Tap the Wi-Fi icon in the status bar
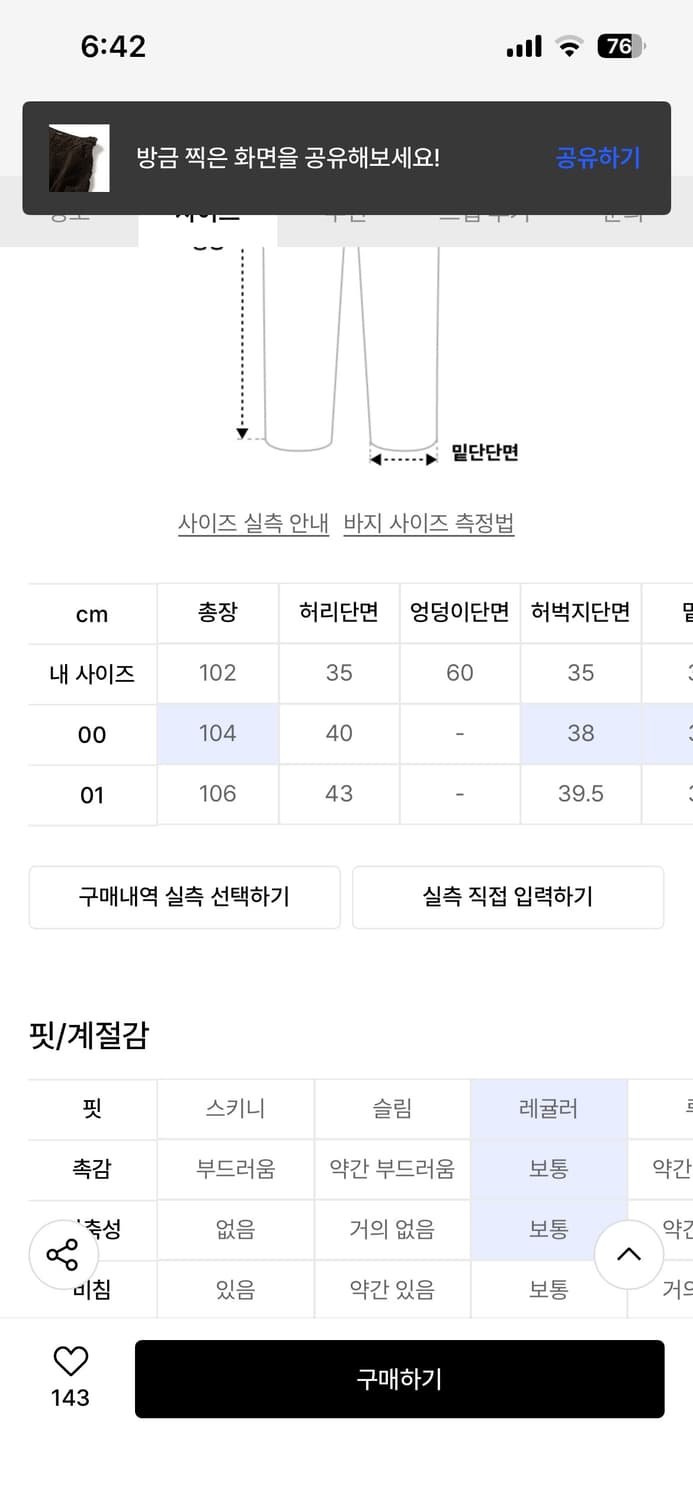This screenshot has width=693, height=1500. coord(571,45)
